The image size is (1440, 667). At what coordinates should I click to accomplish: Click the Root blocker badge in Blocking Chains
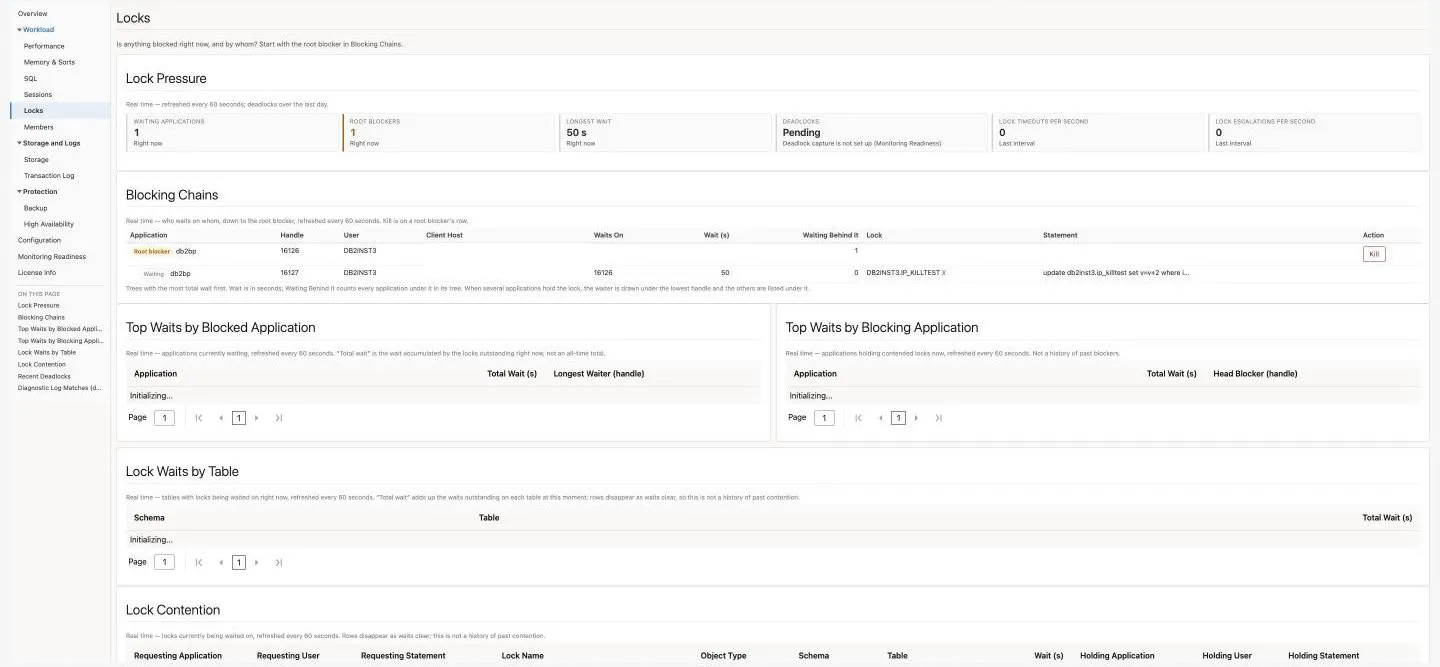[152, 251]
